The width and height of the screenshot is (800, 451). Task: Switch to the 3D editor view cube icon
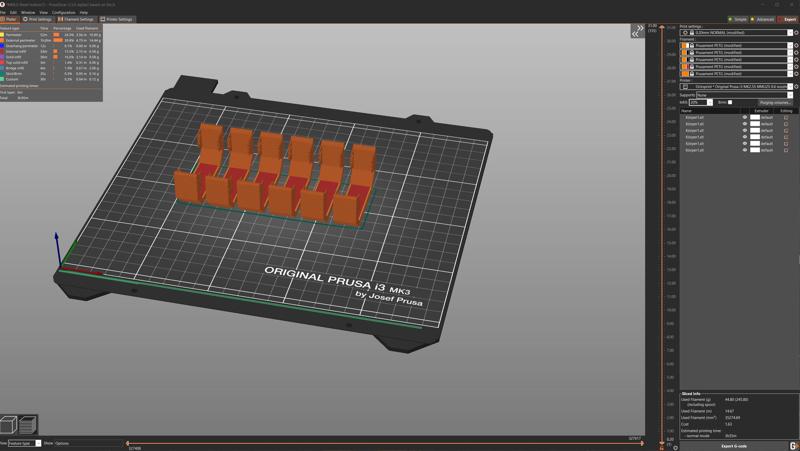(9, 424)
